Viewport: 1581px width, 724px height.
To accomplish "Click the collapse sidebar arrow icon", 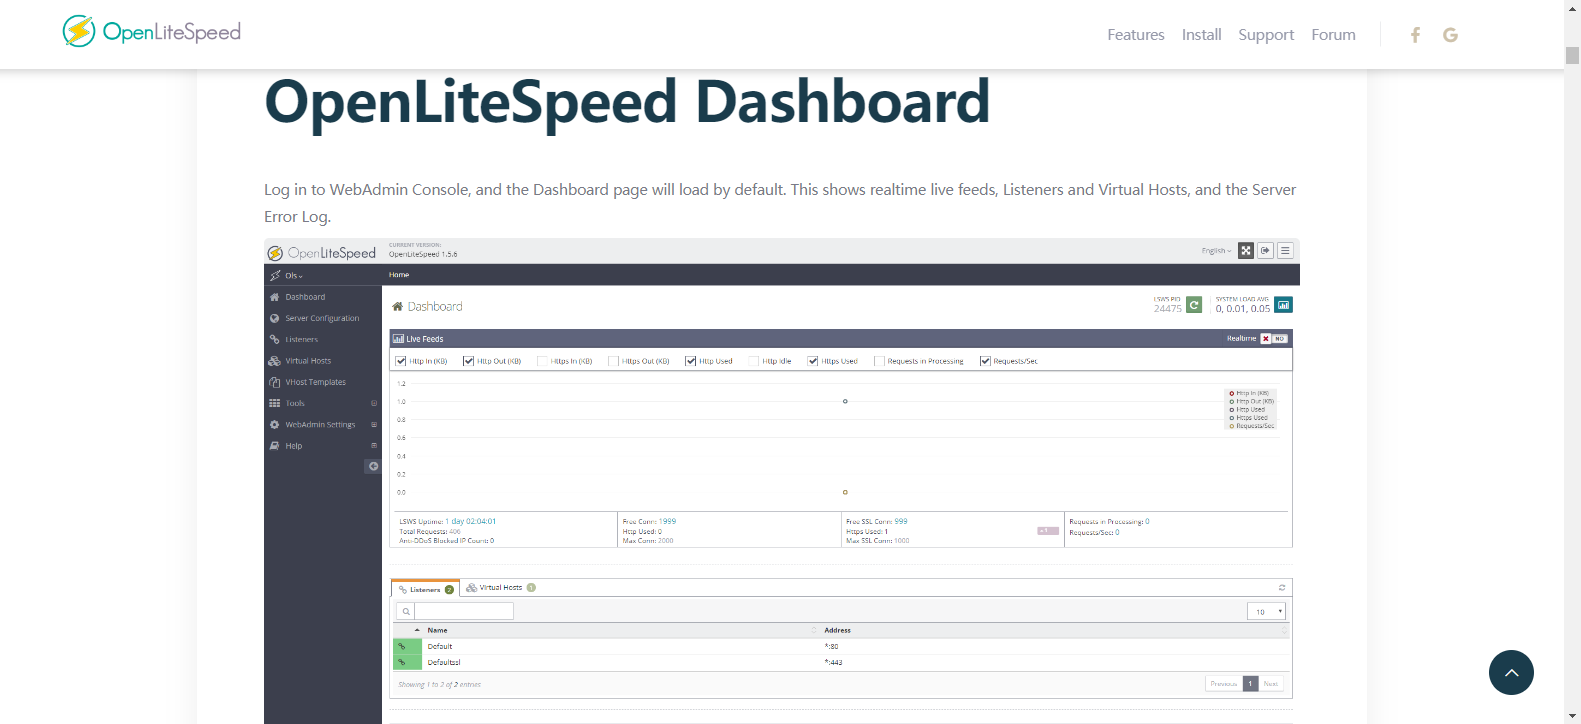I will pyautogui.click(x=373, y=466).
